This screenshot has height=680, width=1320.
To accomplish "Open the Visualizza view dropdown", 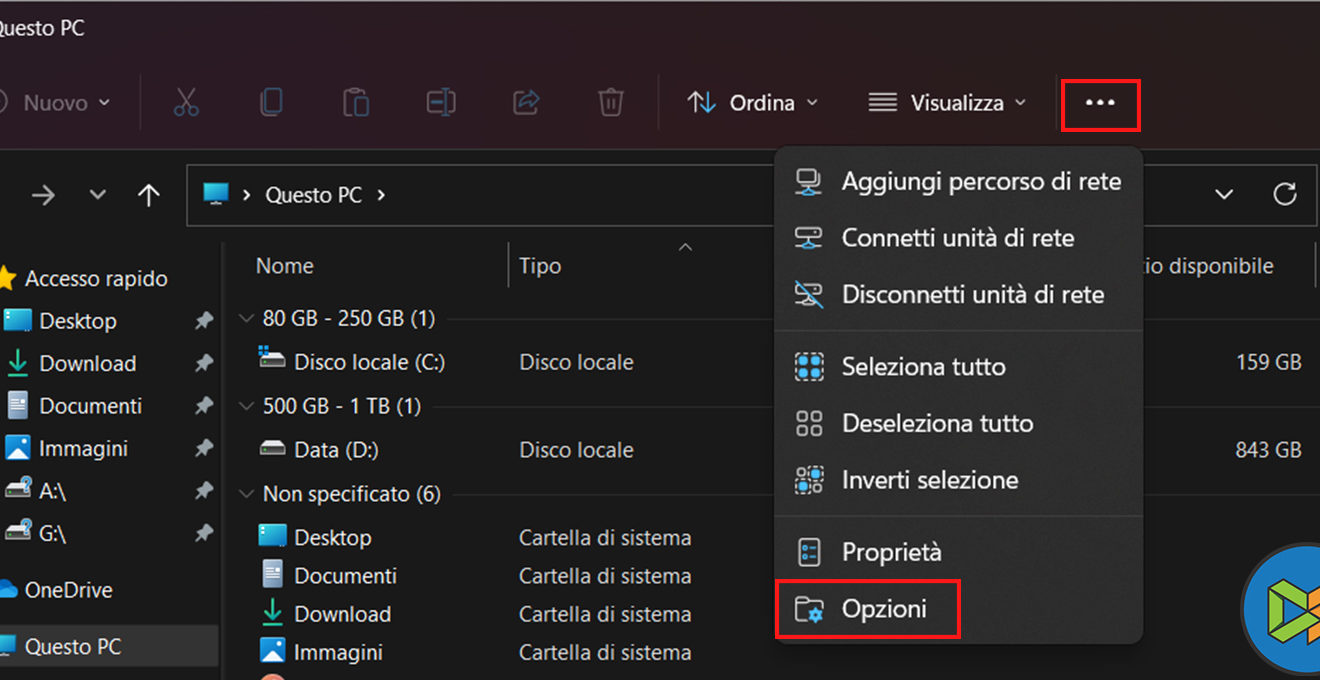I will (947, 103).
